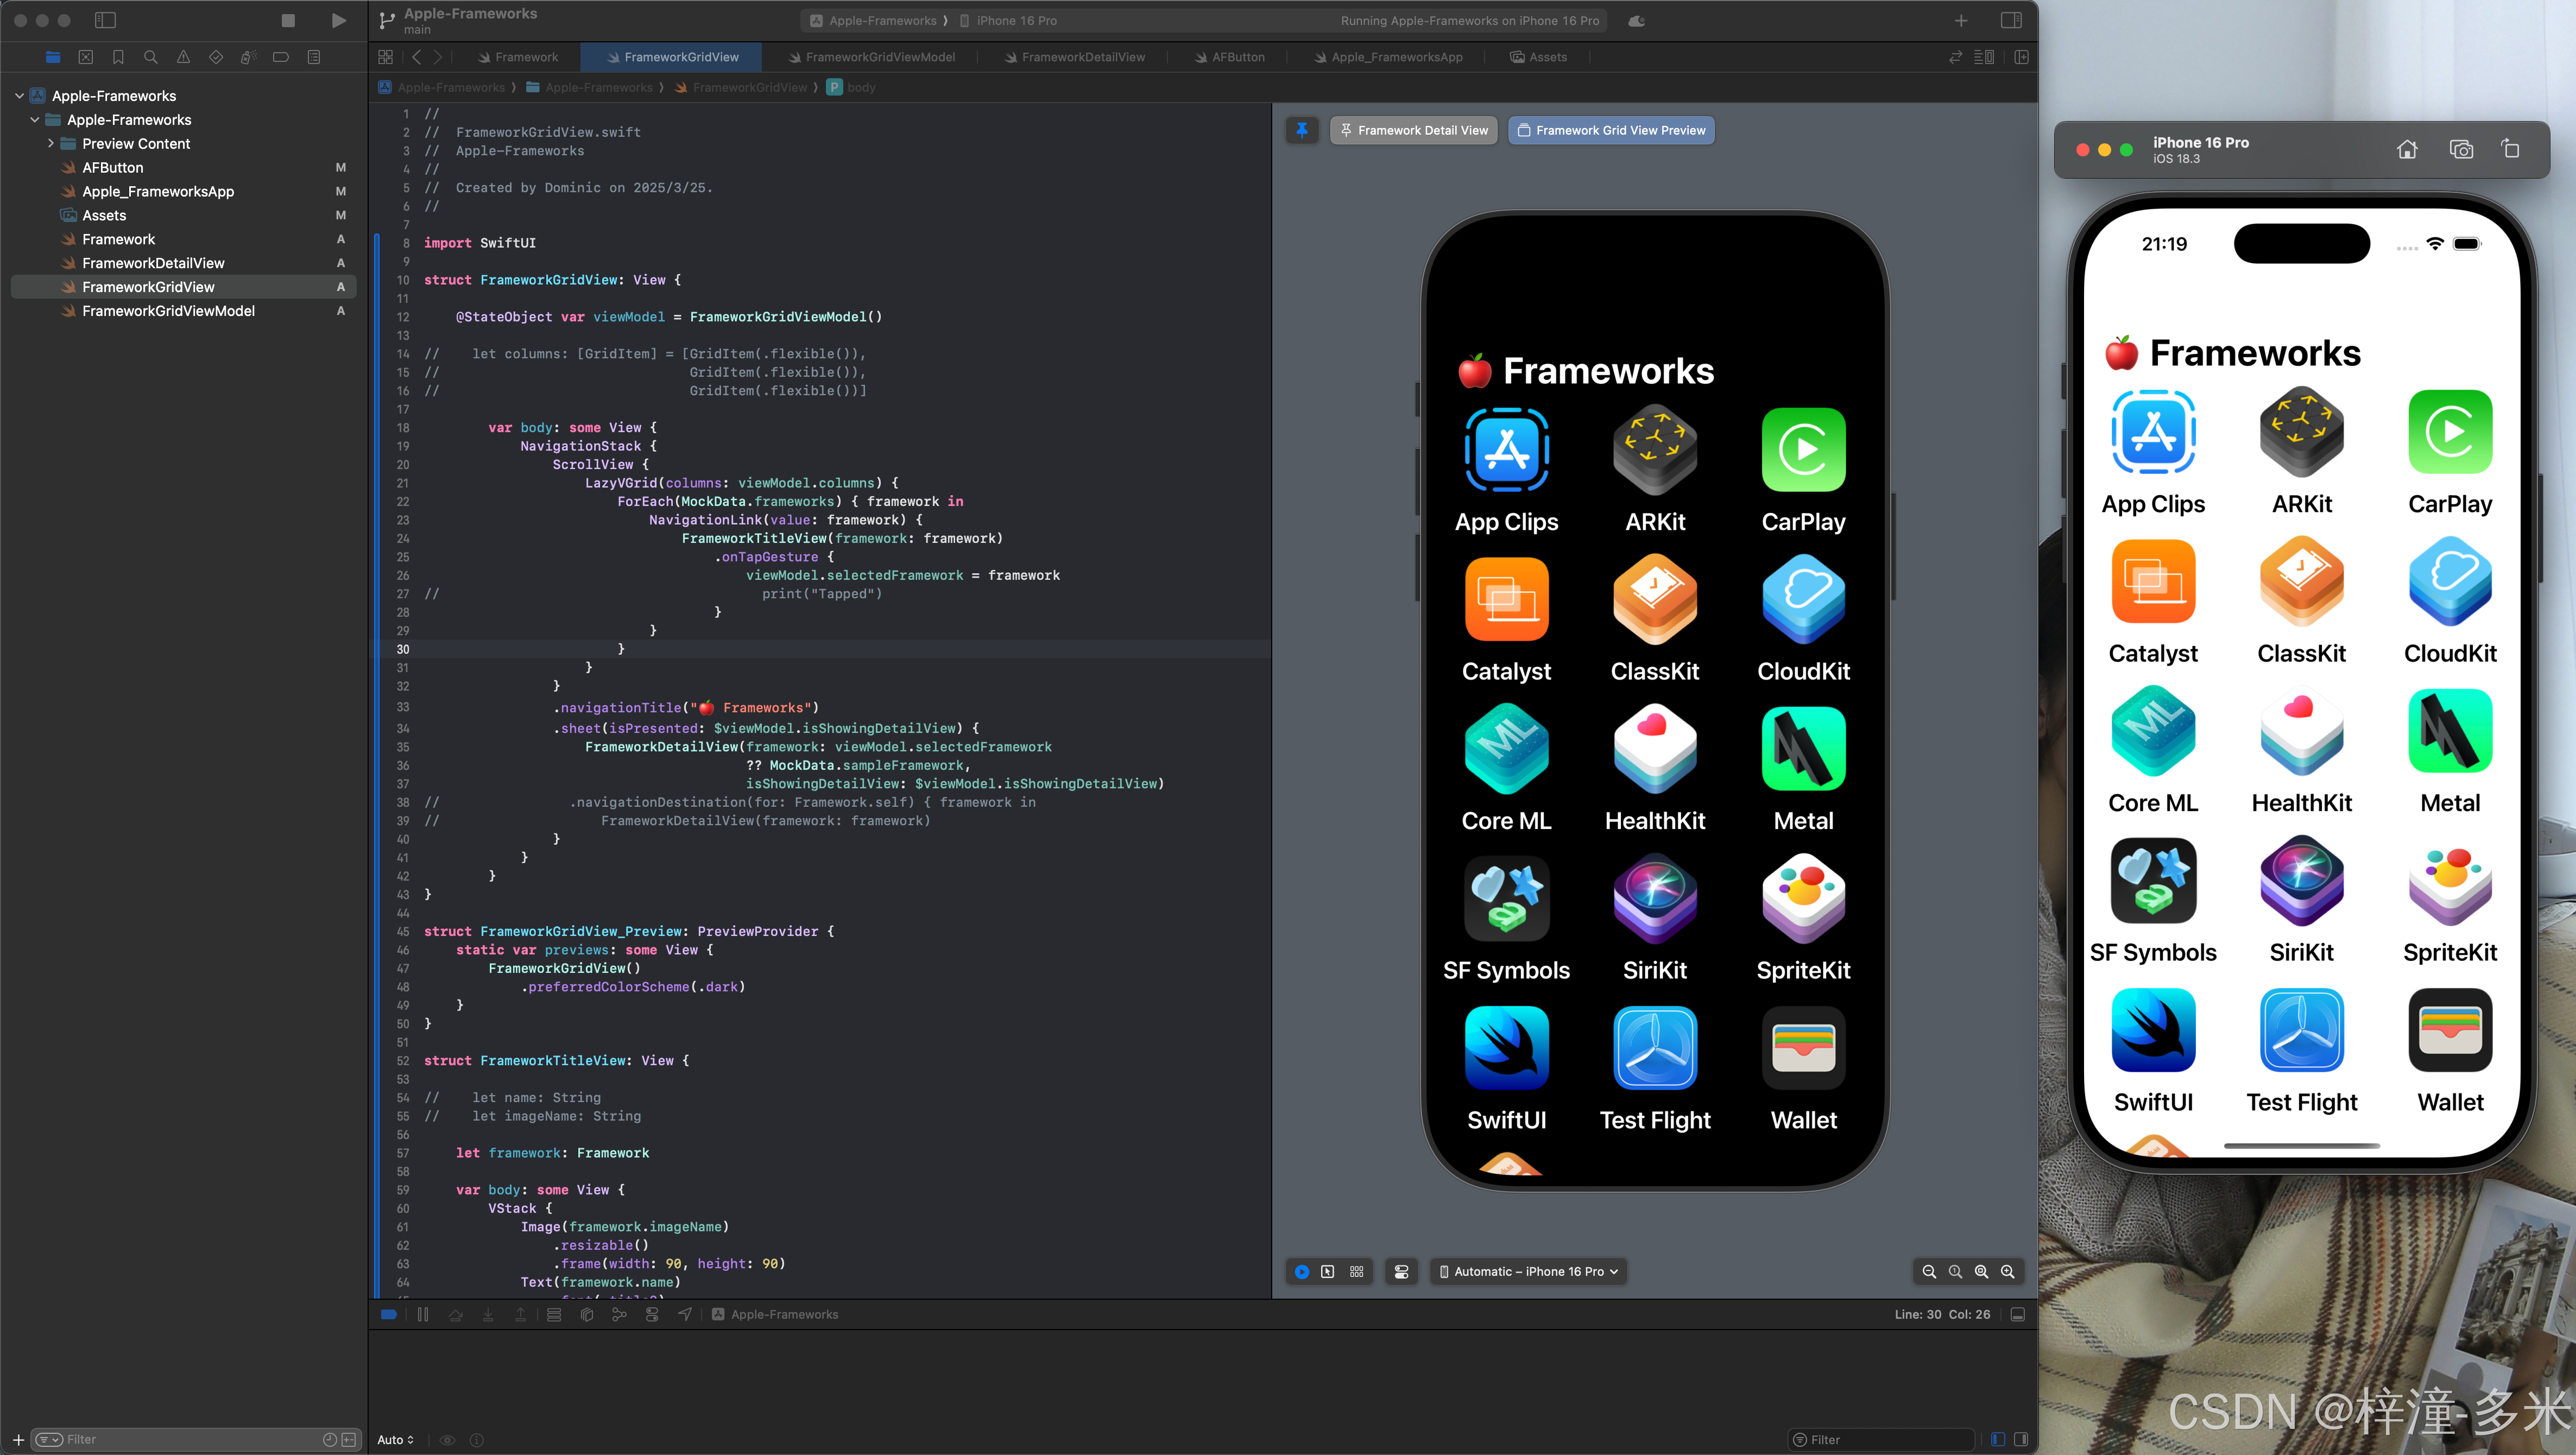Screen dimensions: 2576x1455
Task: Pin the preview with pin icon
Action: coord(1301,130)
